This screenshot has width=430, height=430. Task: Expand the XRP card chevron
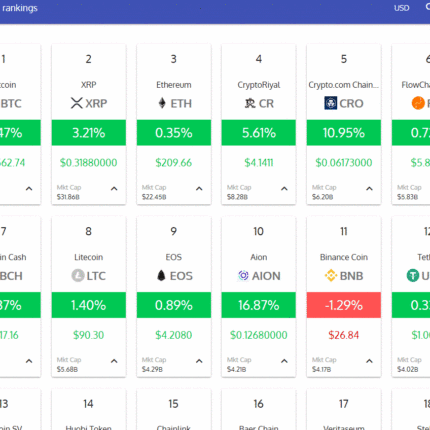[x=114, y=189]
